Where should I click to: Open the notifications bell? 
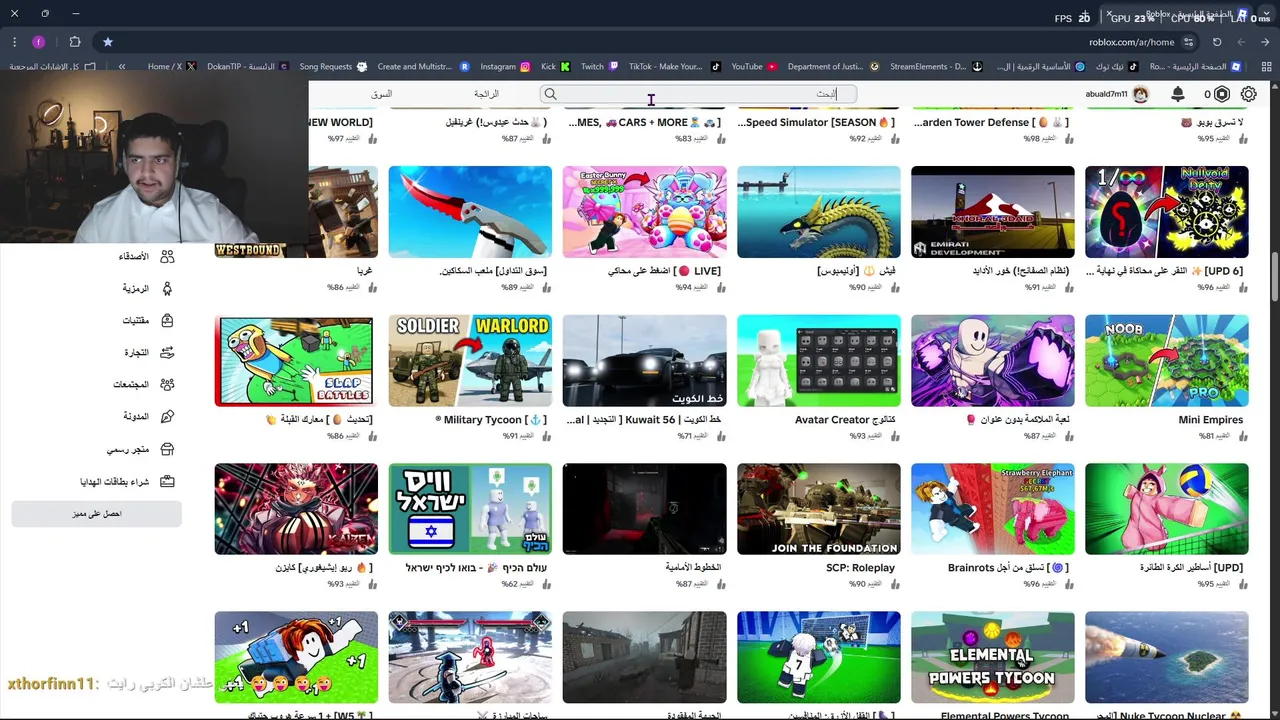pos(1178,94)
